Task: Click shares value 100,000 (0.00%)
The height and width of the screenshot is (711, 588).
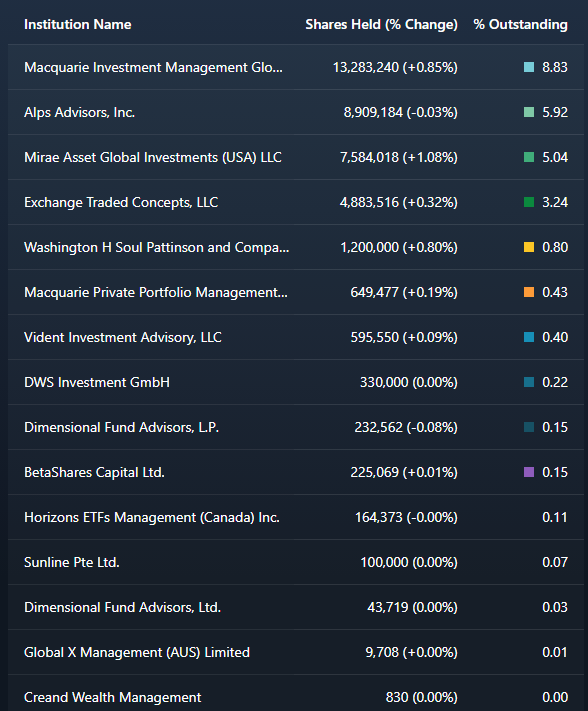Action: point(409,562)
